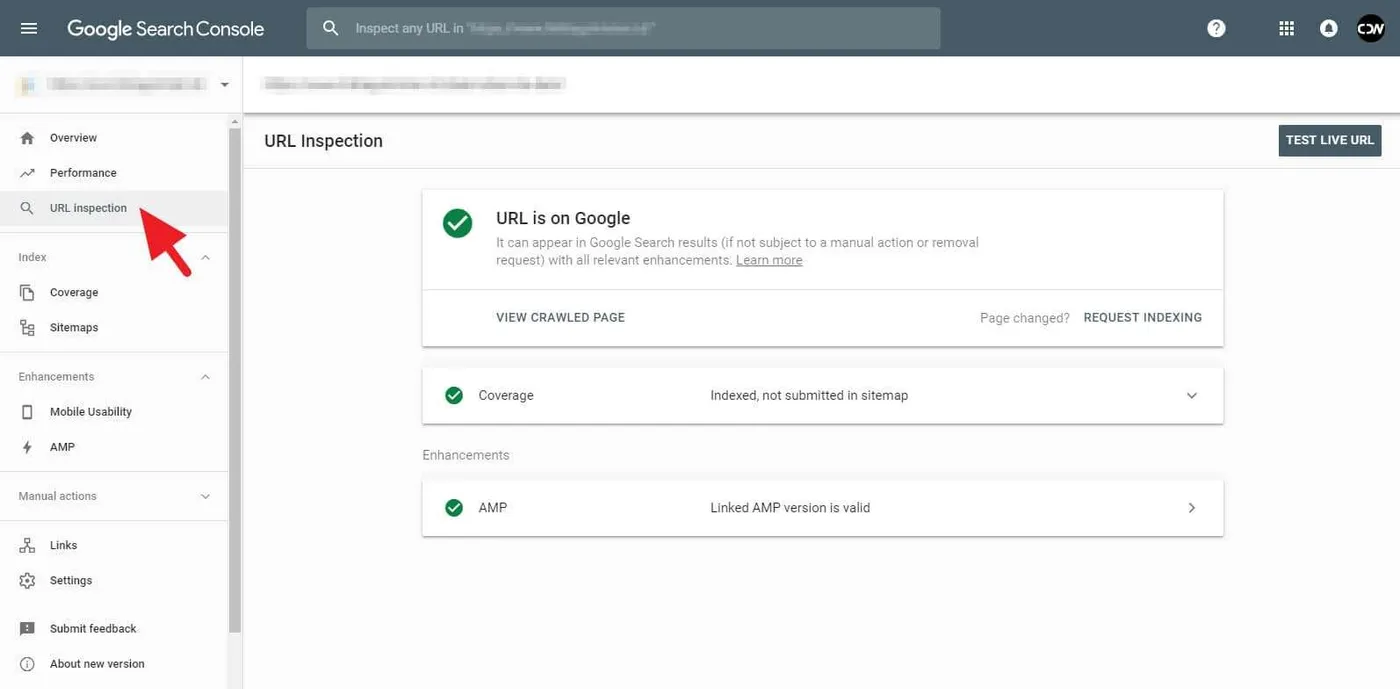Click 'Linked AMP version is valid' text
The height and width of the screenshot is (689, 1400).
tap(790, 508)
